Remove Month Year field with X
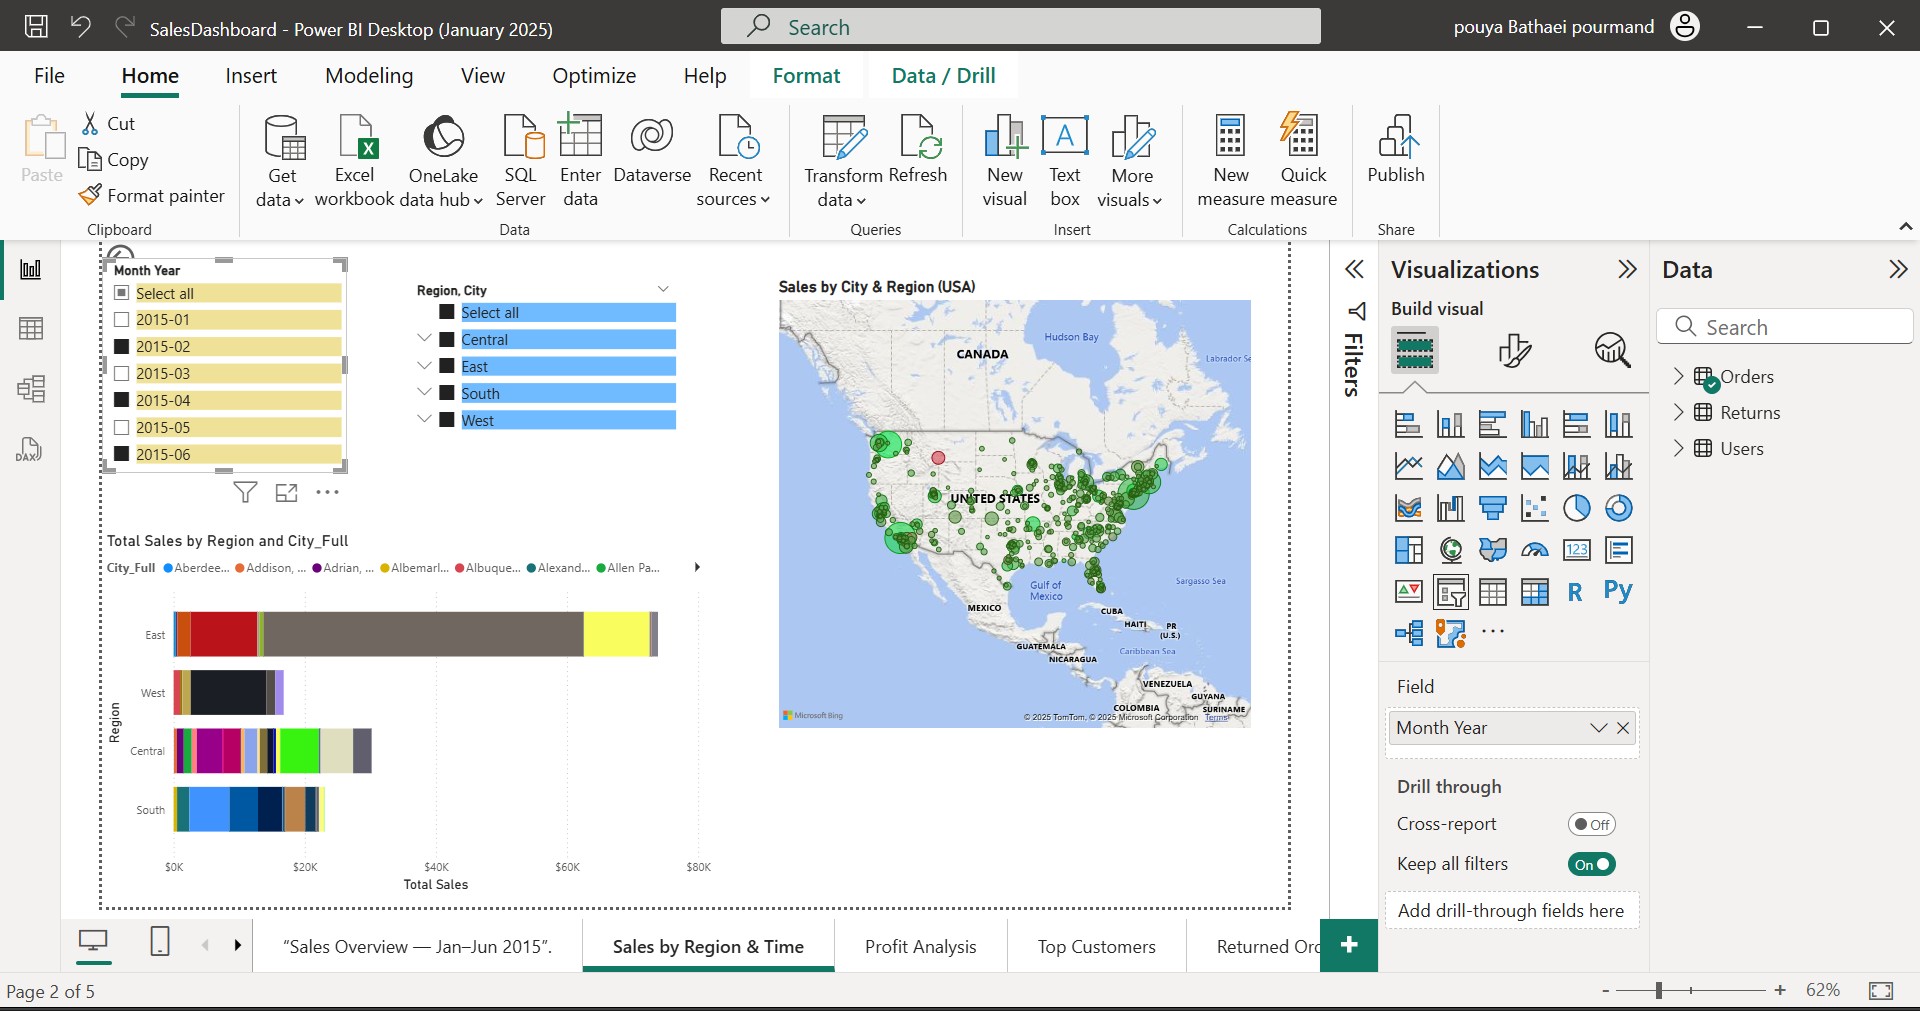Image resolution: width=1920 pixels, height=1011 pixels. 1623,728
